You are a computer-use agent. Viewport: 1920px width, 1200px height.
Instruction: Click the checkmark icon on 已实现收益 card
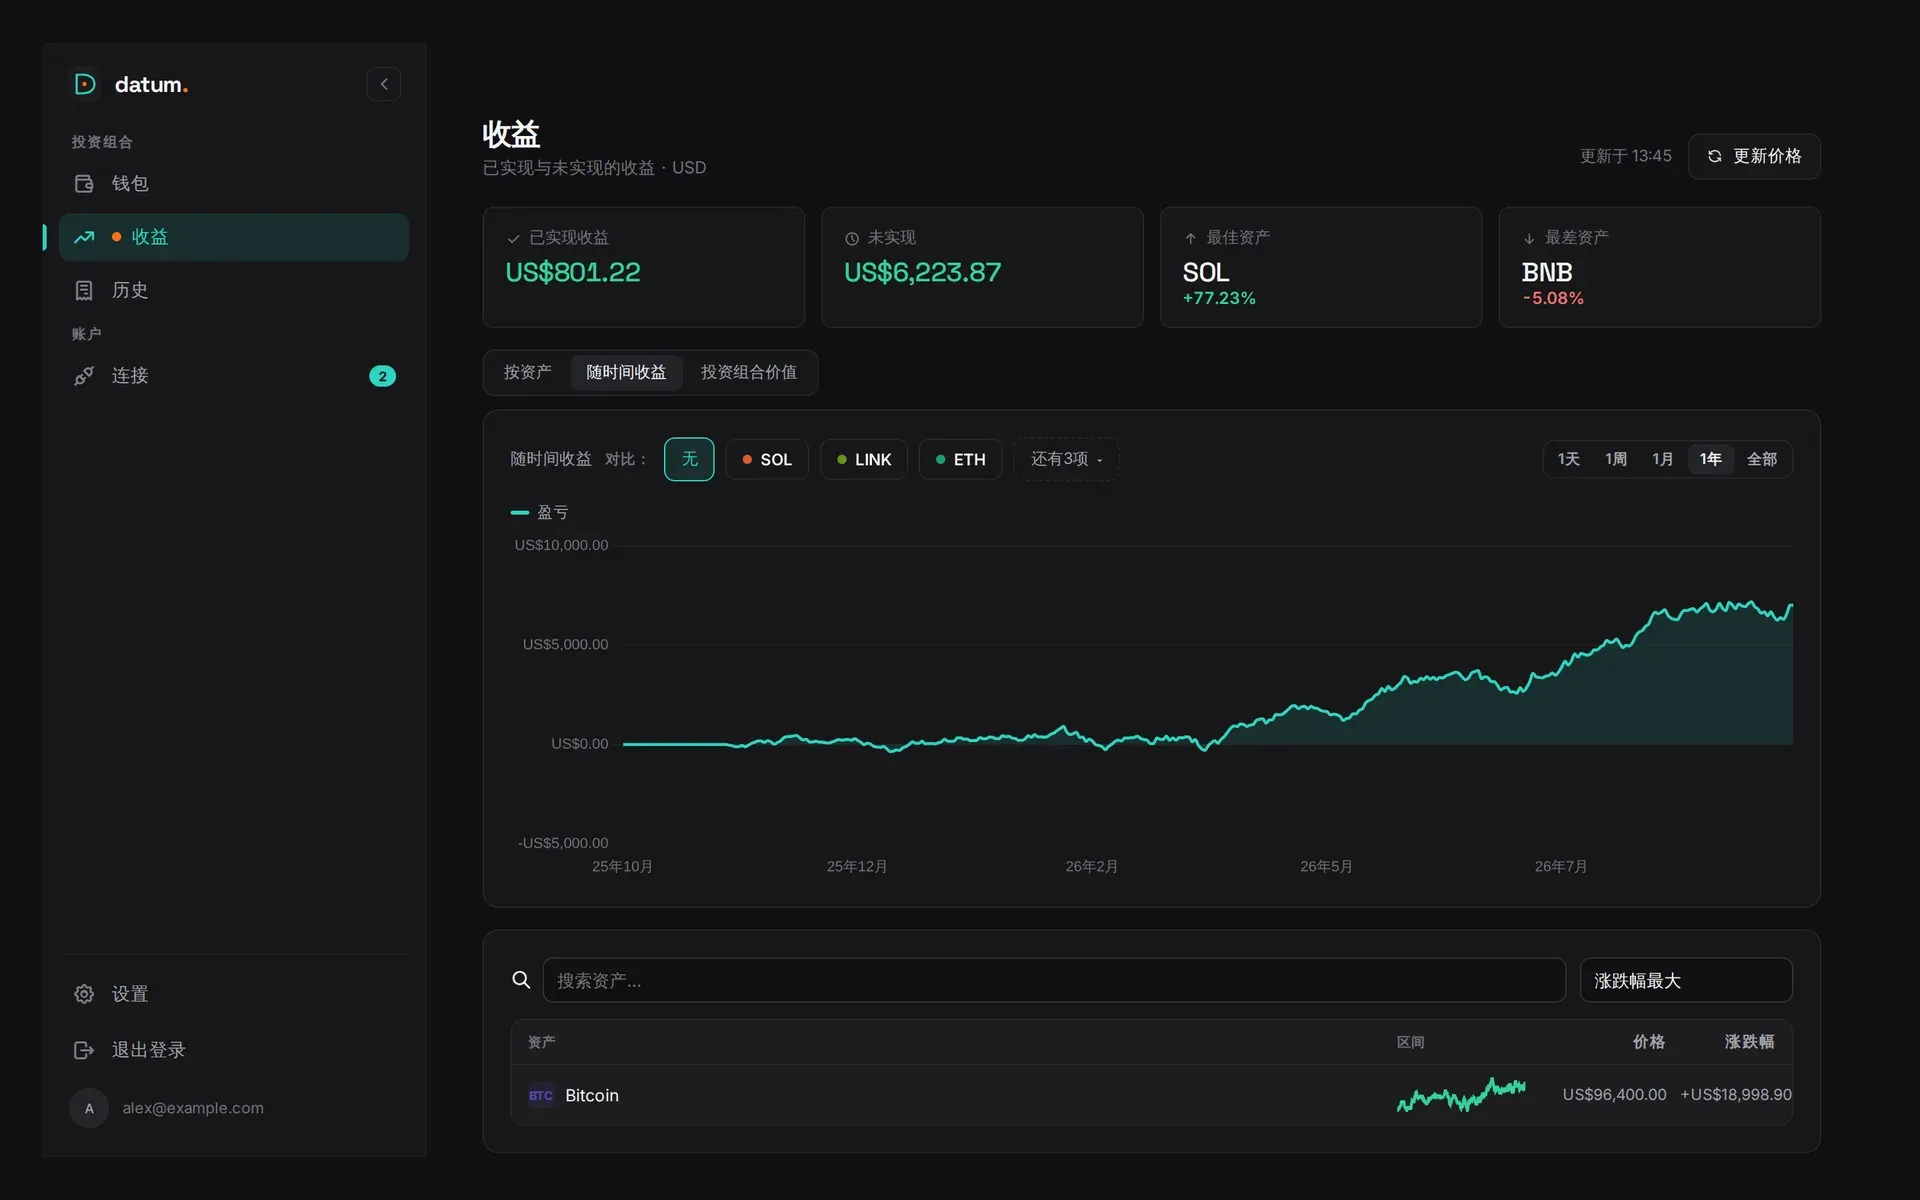[513, 238]
